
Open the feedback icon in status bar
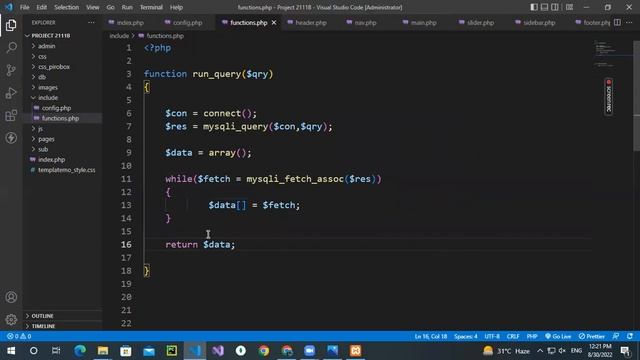pos(616,336)
